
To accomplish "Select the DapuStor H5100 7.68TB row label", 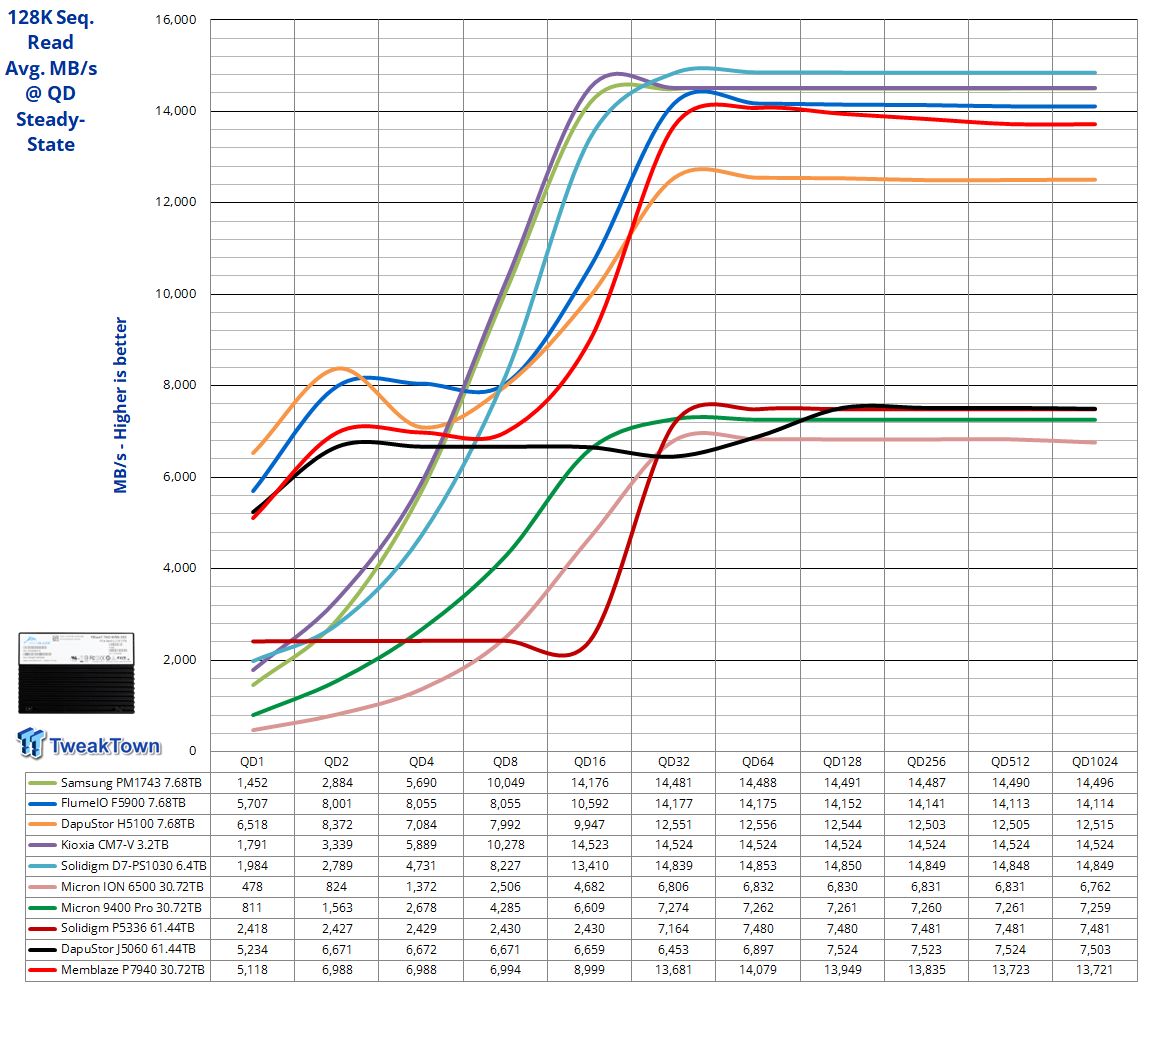I will [x=127, y=825].
